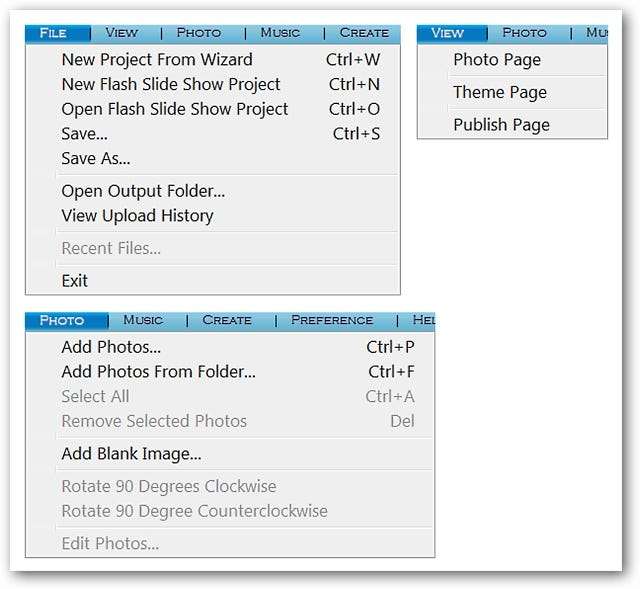Screen dimensions: 640x589
Task: Exit the application via File menu
Action: [x=75, y=281]
